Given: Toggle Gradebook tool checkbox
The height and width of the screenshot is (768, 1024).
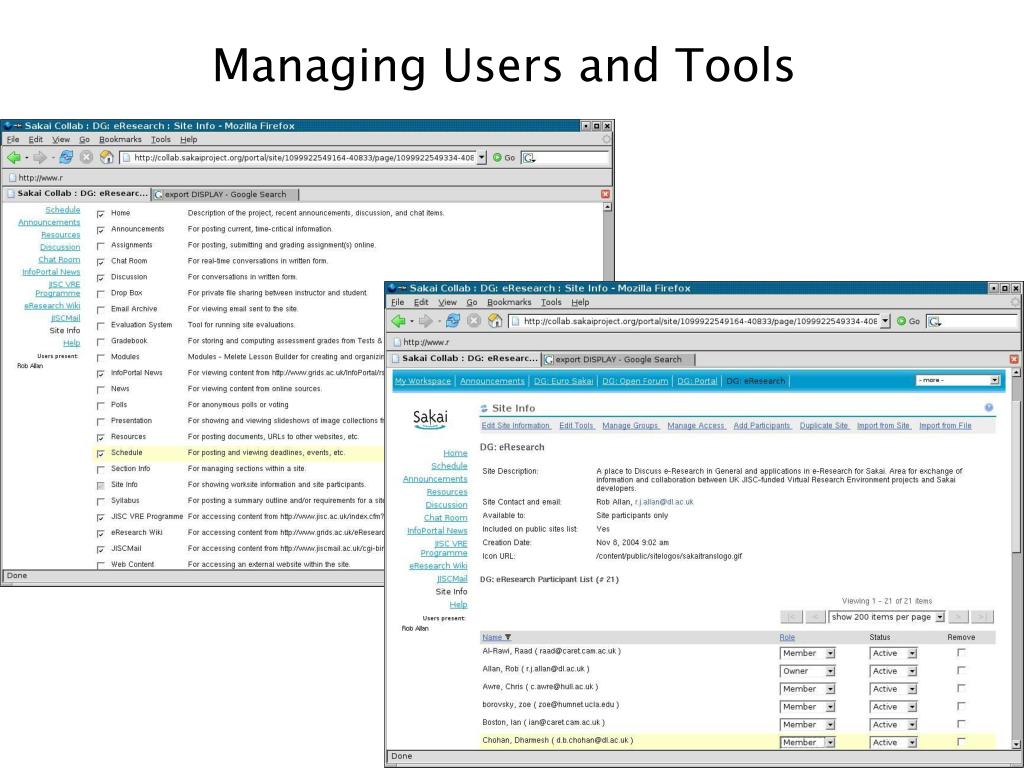Looking at the screenshot, I should (x=101, y=342).
